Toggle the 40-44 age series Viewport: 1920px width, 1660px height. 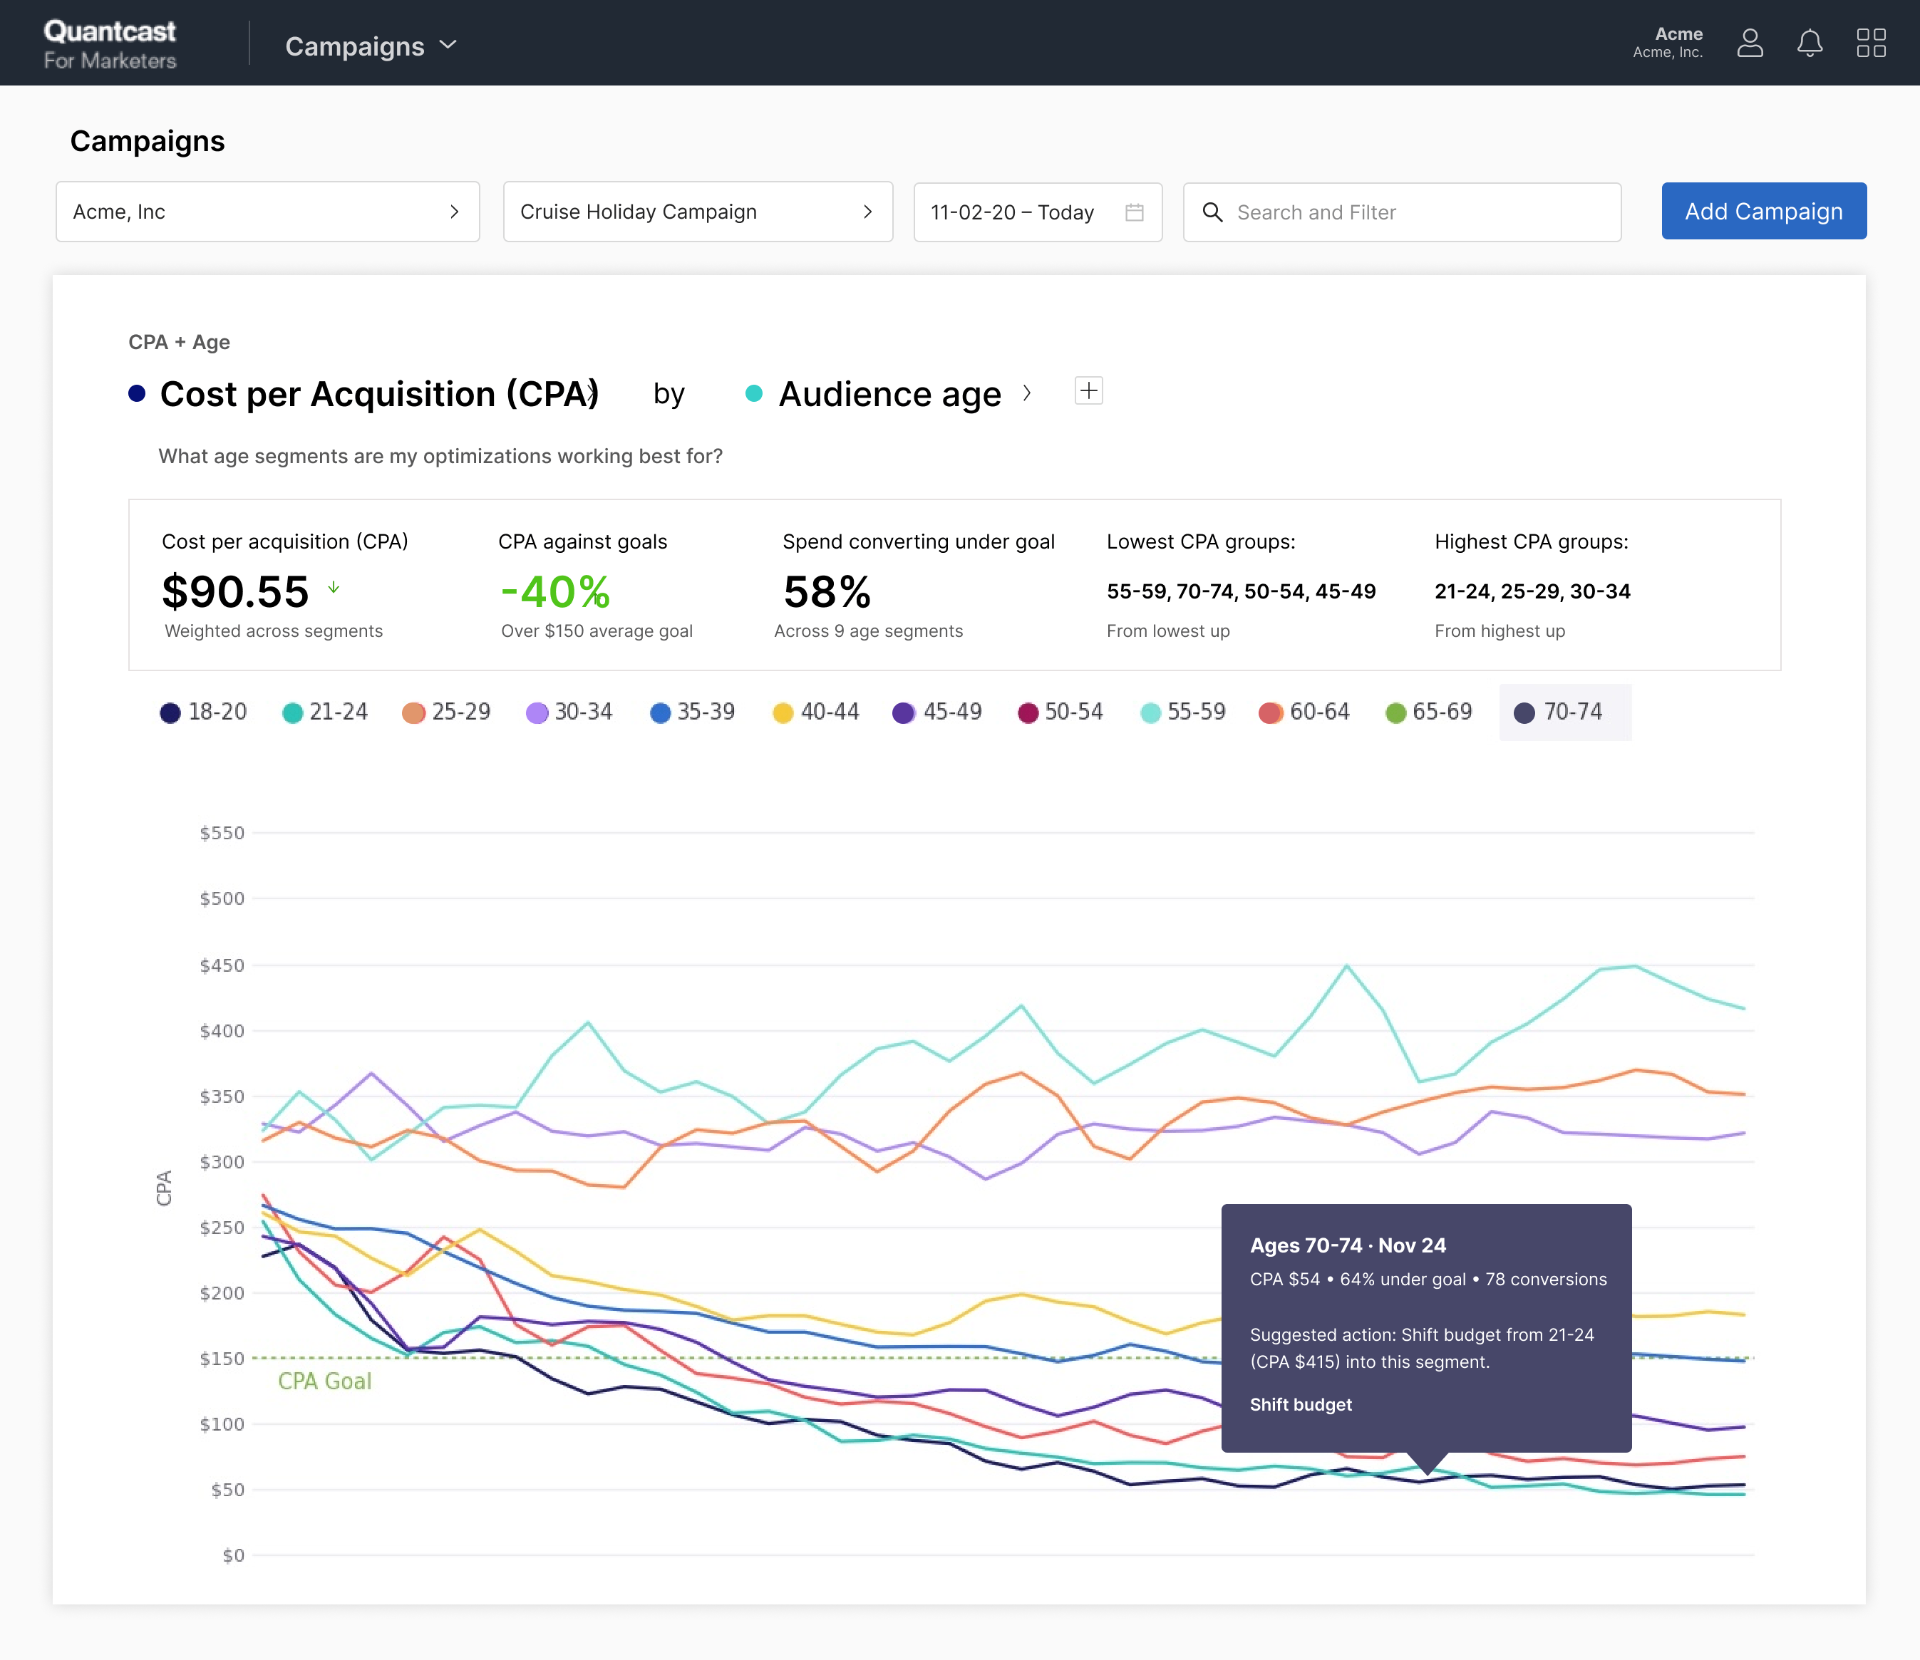point(815,712)
